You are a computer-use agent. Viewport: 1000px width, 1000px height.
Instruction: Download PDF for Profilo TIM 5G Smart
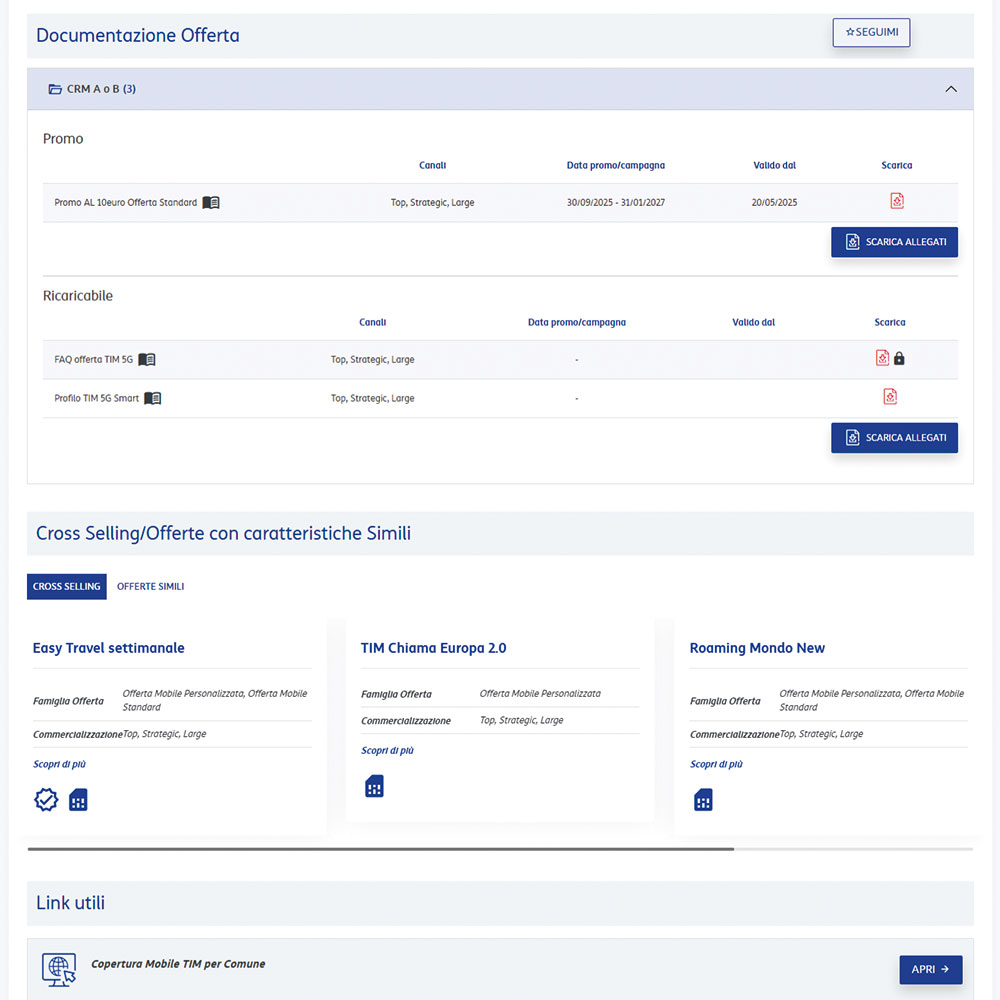[x=890, y=397]
